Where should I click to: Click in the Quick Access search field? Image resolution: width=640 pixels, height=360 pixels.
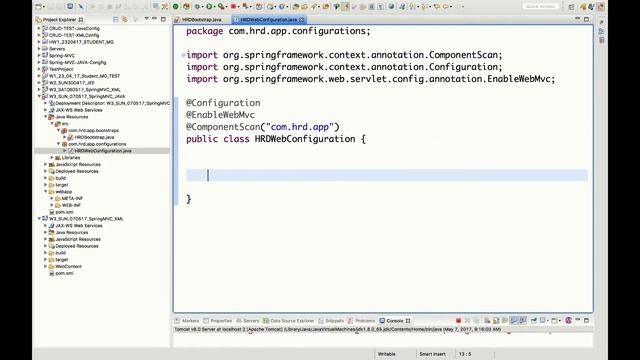(x=540, y=7)
